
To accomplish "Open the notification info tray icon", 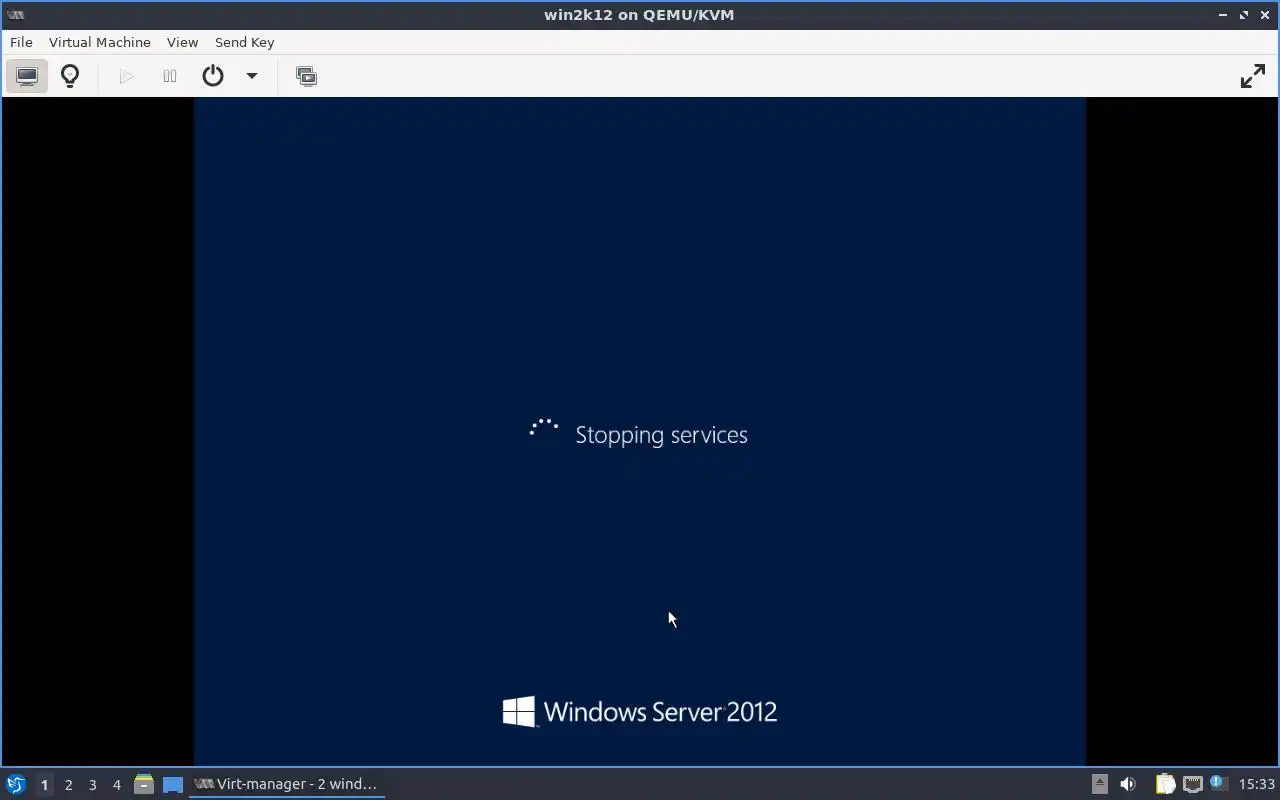I will tap(1217, 783).
